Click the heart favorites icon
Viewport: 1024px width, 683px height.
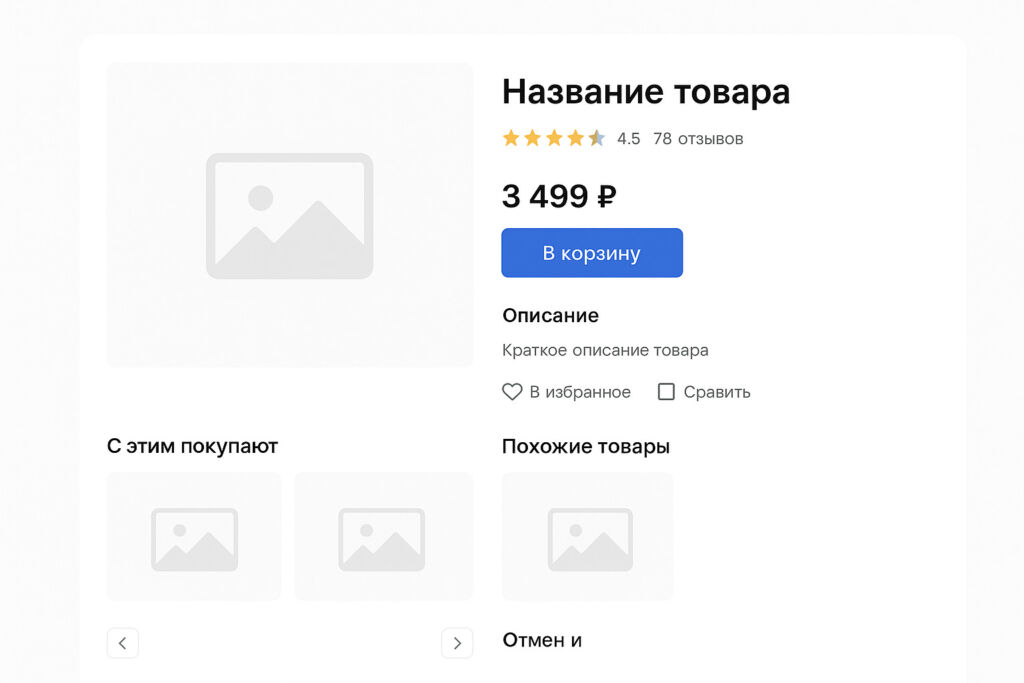[x=512, y=392]
